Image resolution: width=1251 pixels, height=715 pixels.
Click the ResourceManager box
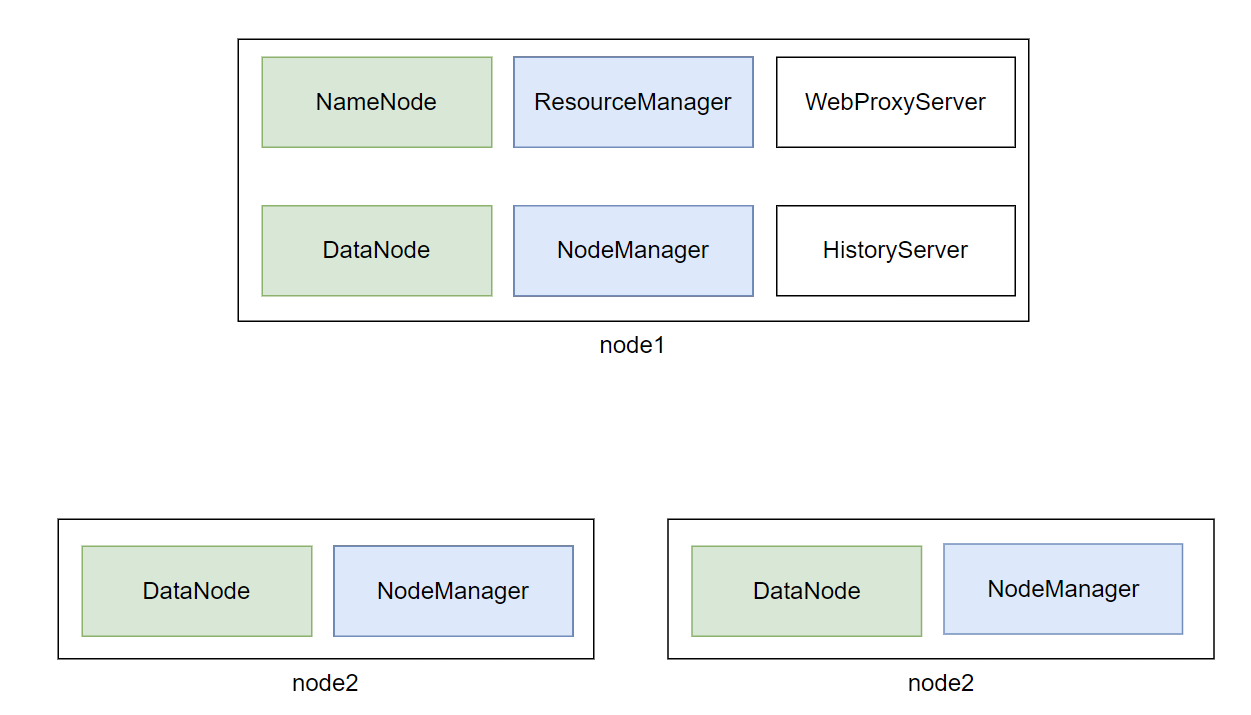632,101
